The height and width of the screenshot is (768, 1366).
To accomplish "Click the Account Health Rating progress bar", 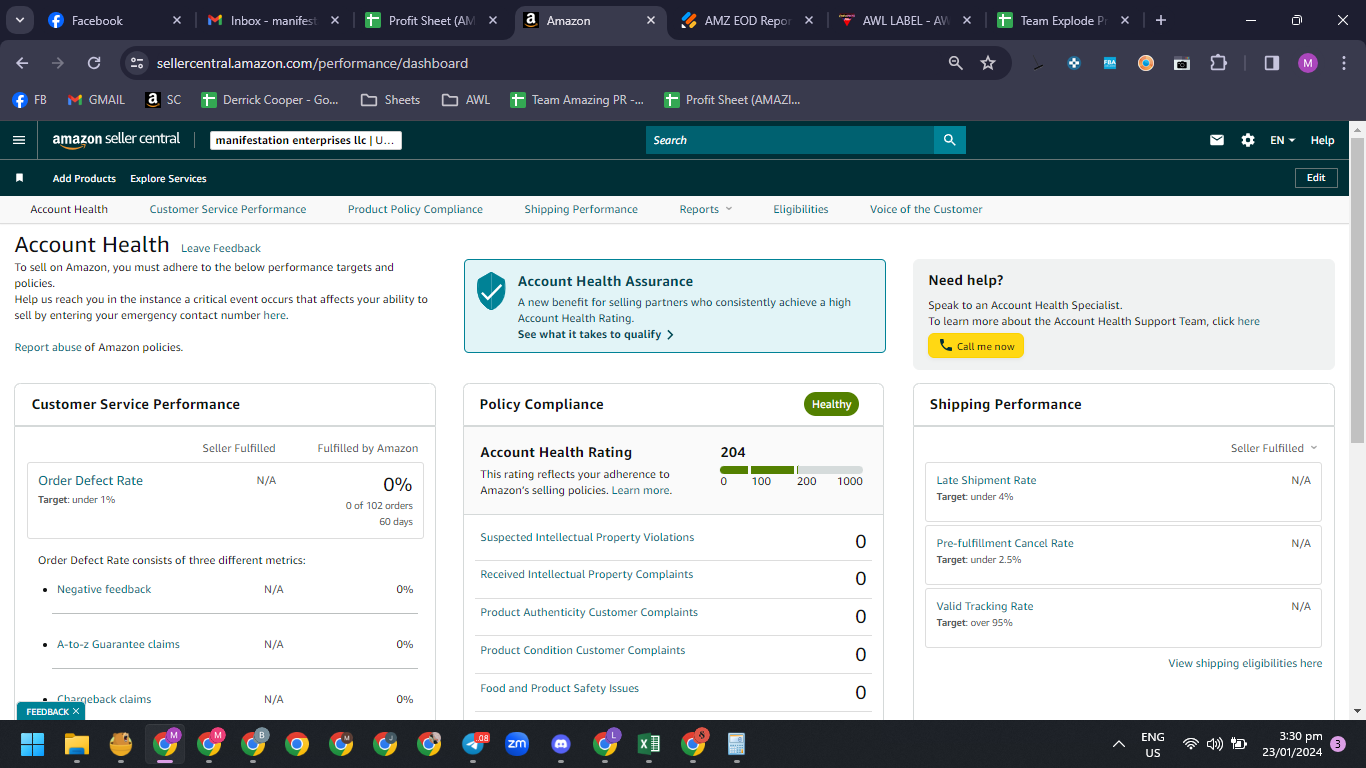I will (x=791, y=469).
